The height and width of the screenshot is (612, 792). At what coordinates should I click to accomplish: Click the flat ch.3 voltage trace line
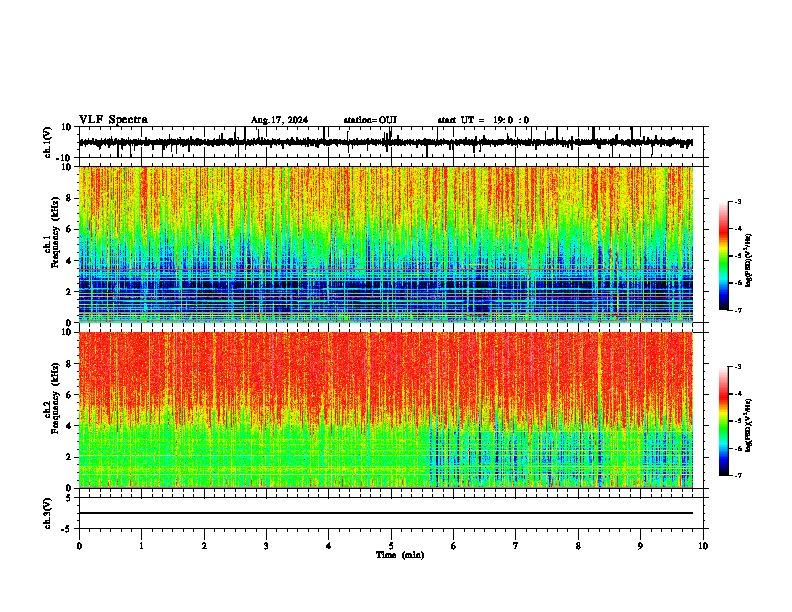pos(386,513)
